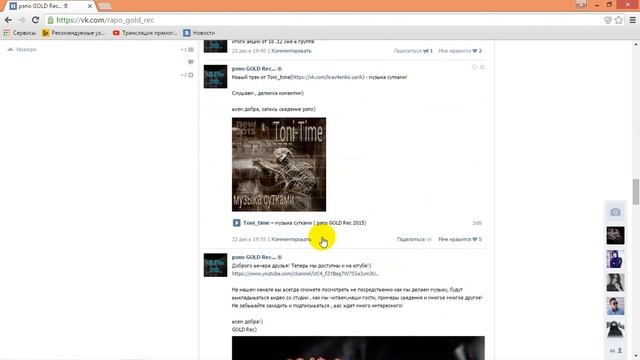
Task: Go back with the browser back arrow
Action: click(x=8, y=20)
